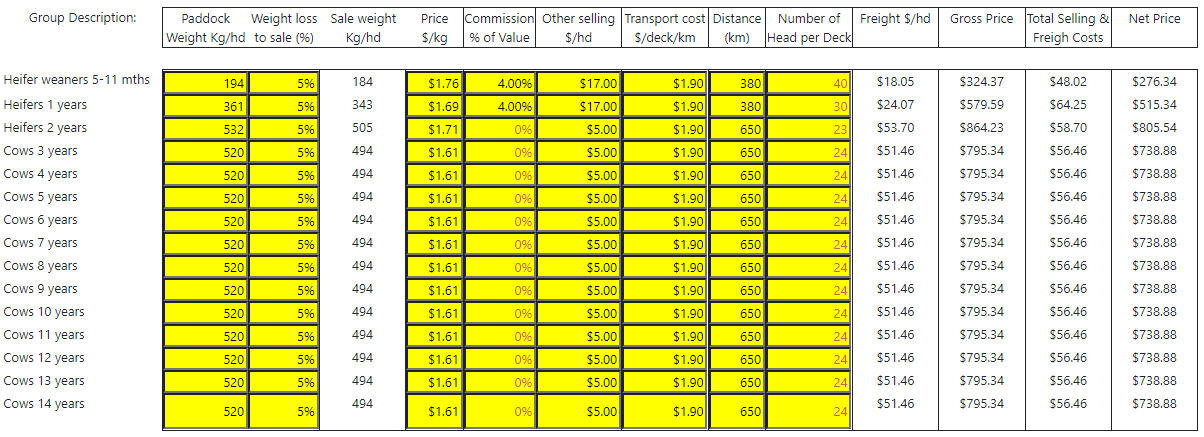Click the Group Description label
The height and width of the screenshot is (437, 1204).
coord(83,18)
